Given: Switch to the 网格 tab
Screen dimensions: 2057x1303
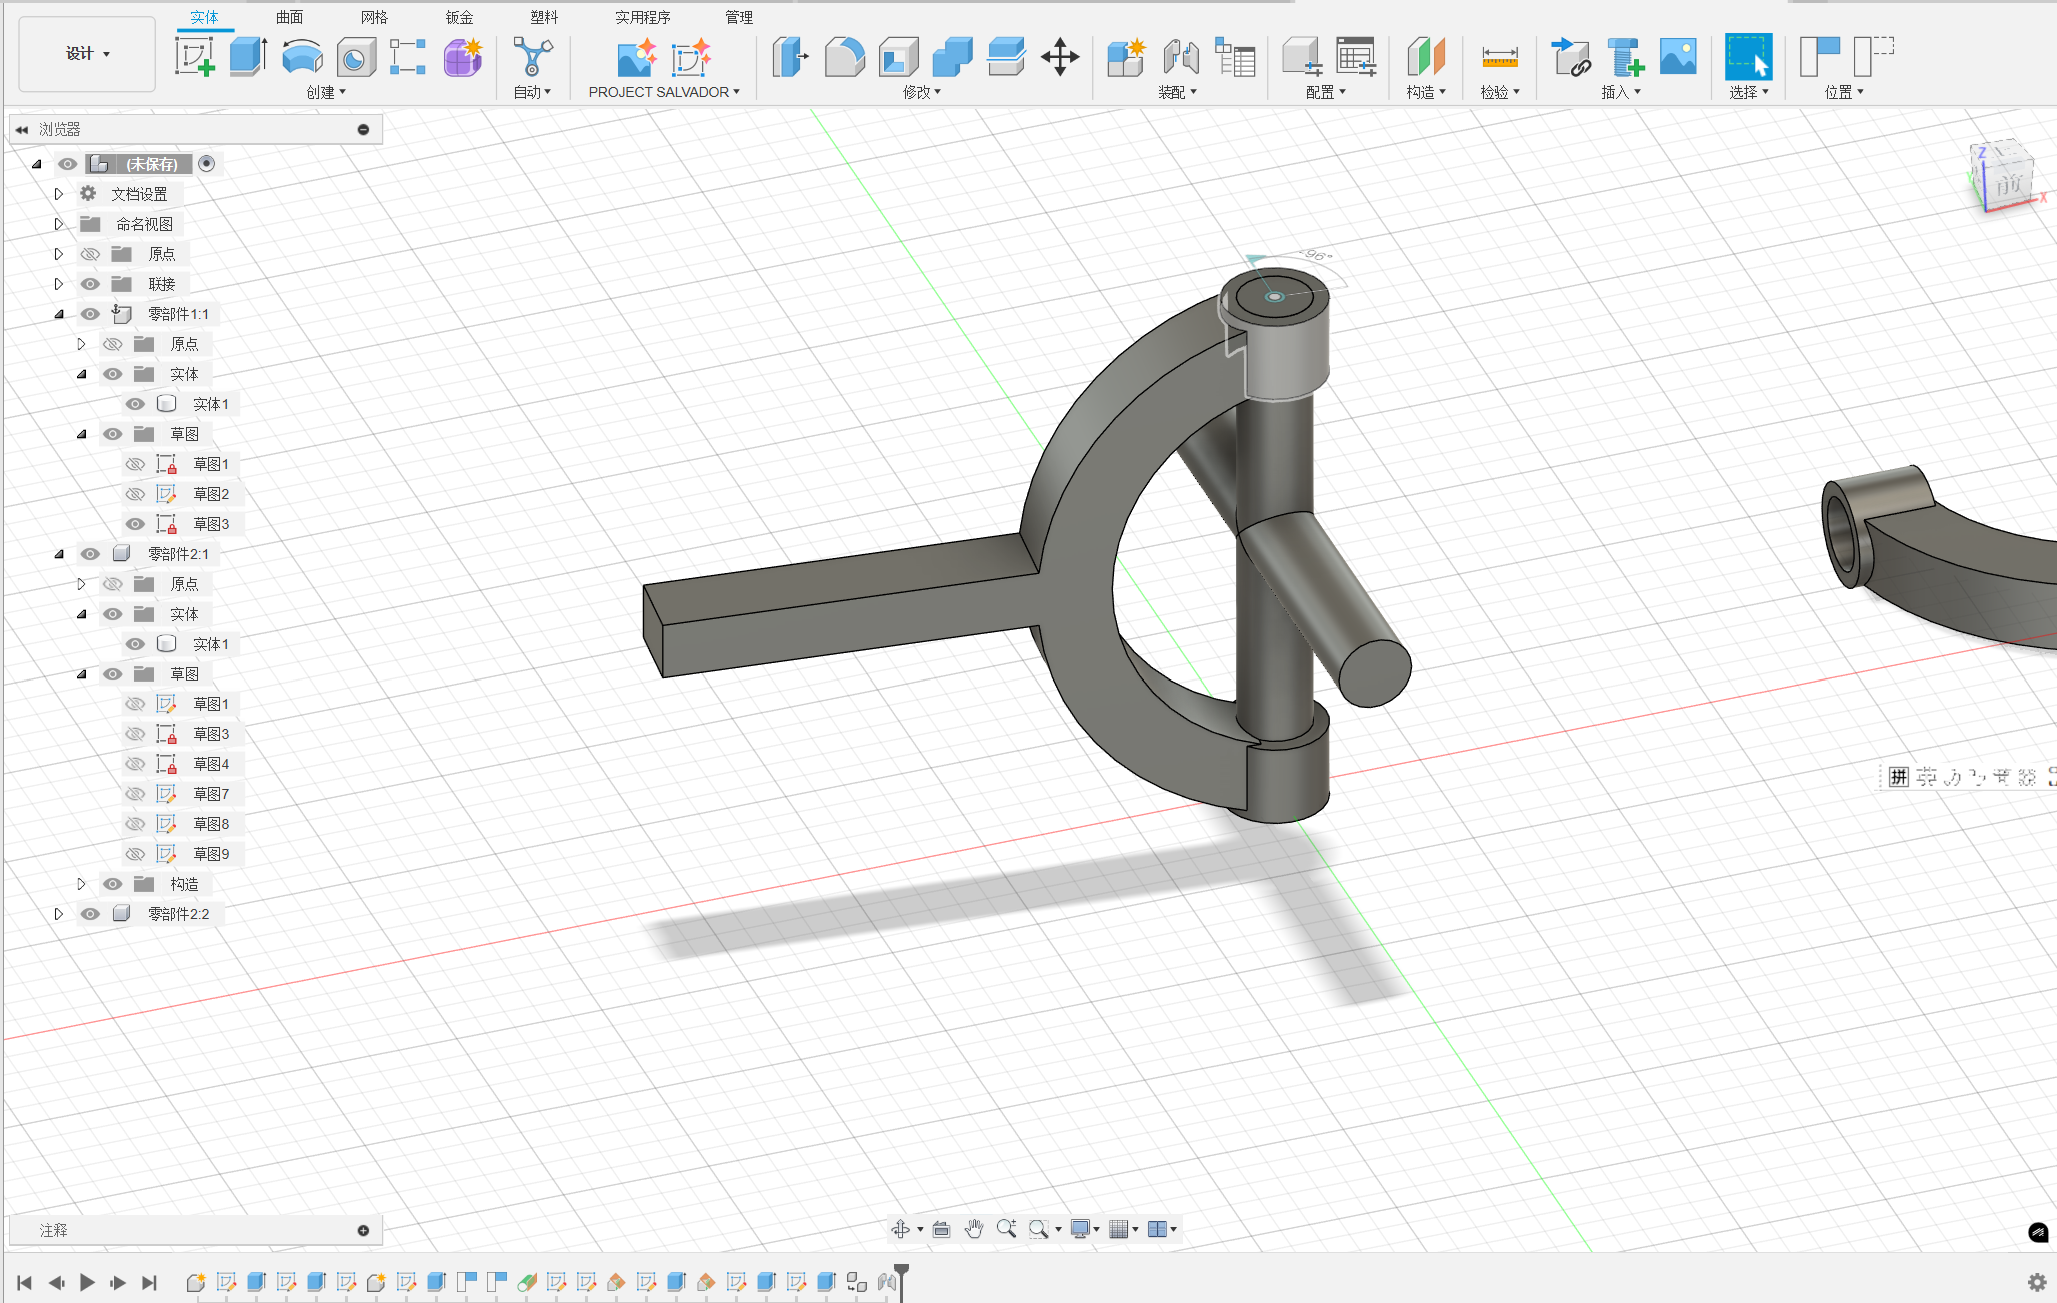Looking at the screenshot, I should point(375,17).
